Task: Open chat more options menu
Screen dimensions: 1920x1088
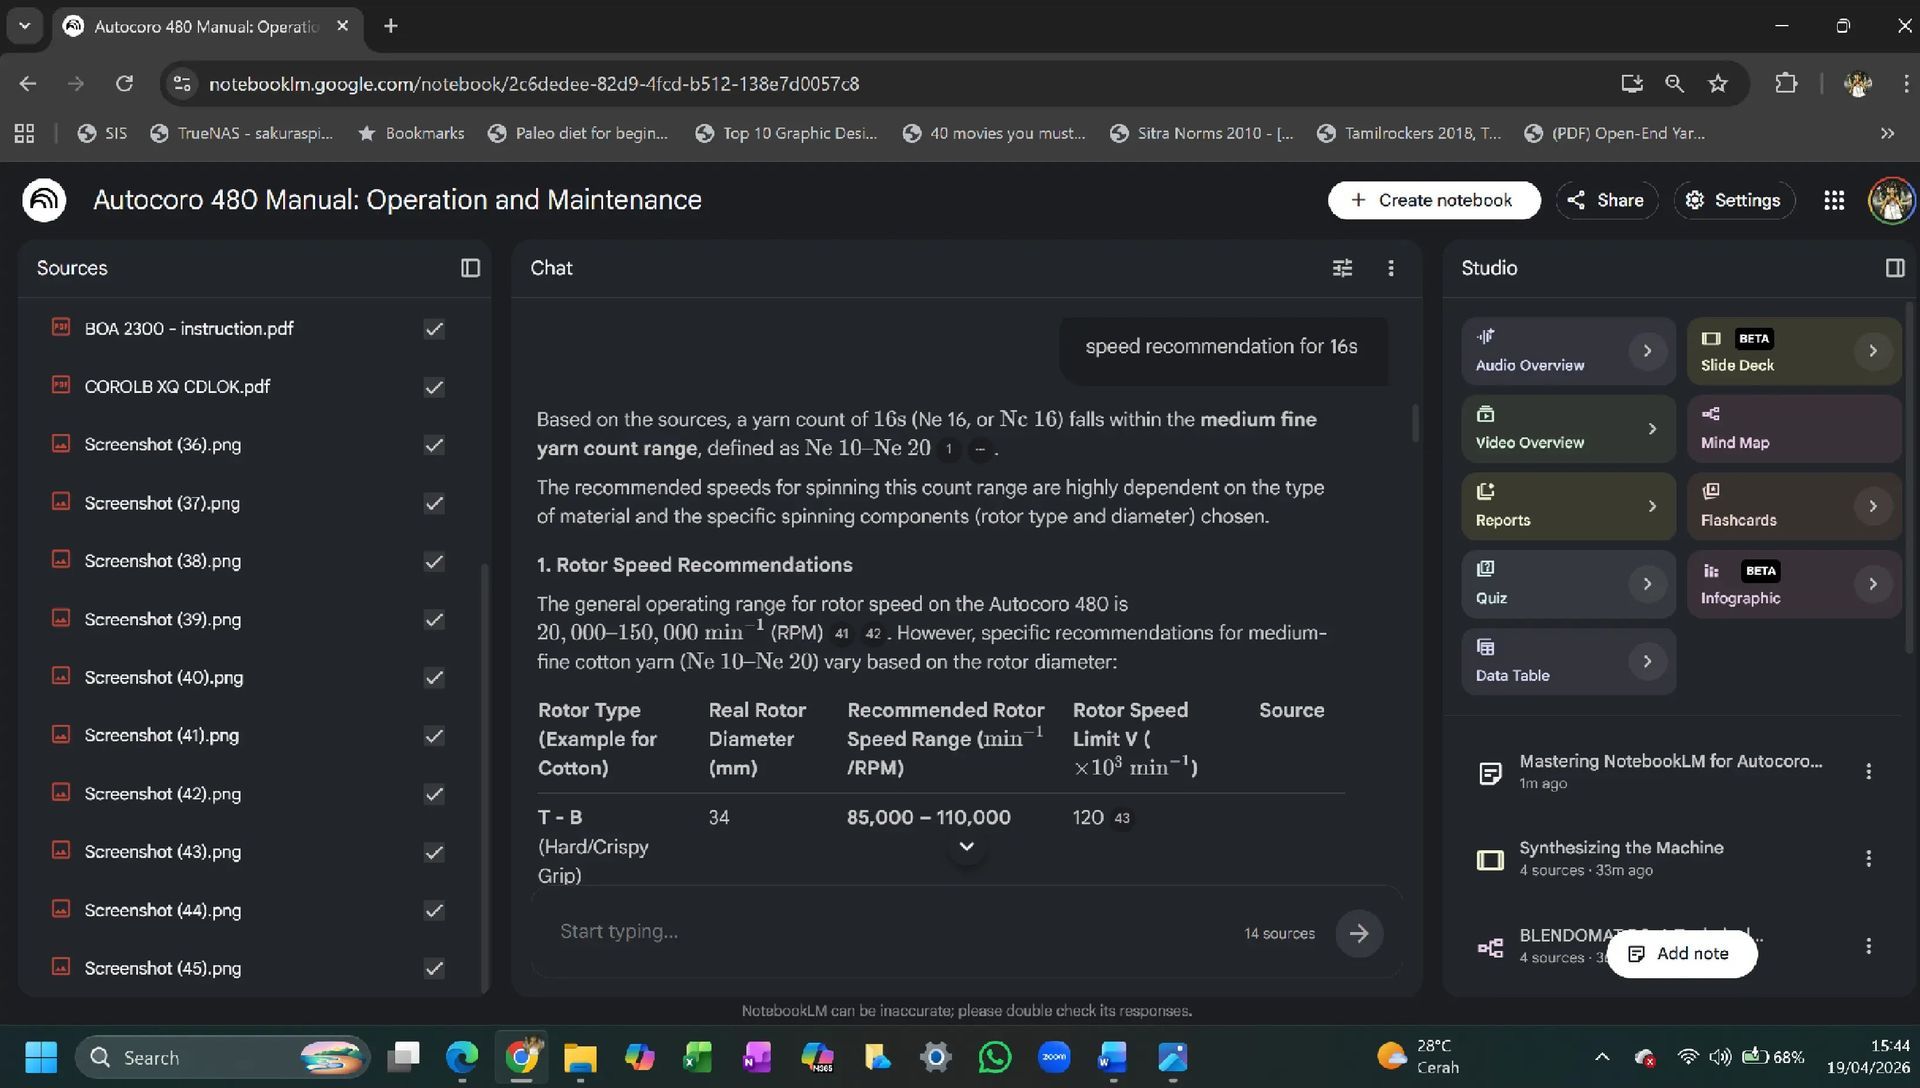Action: point(1390,268)
